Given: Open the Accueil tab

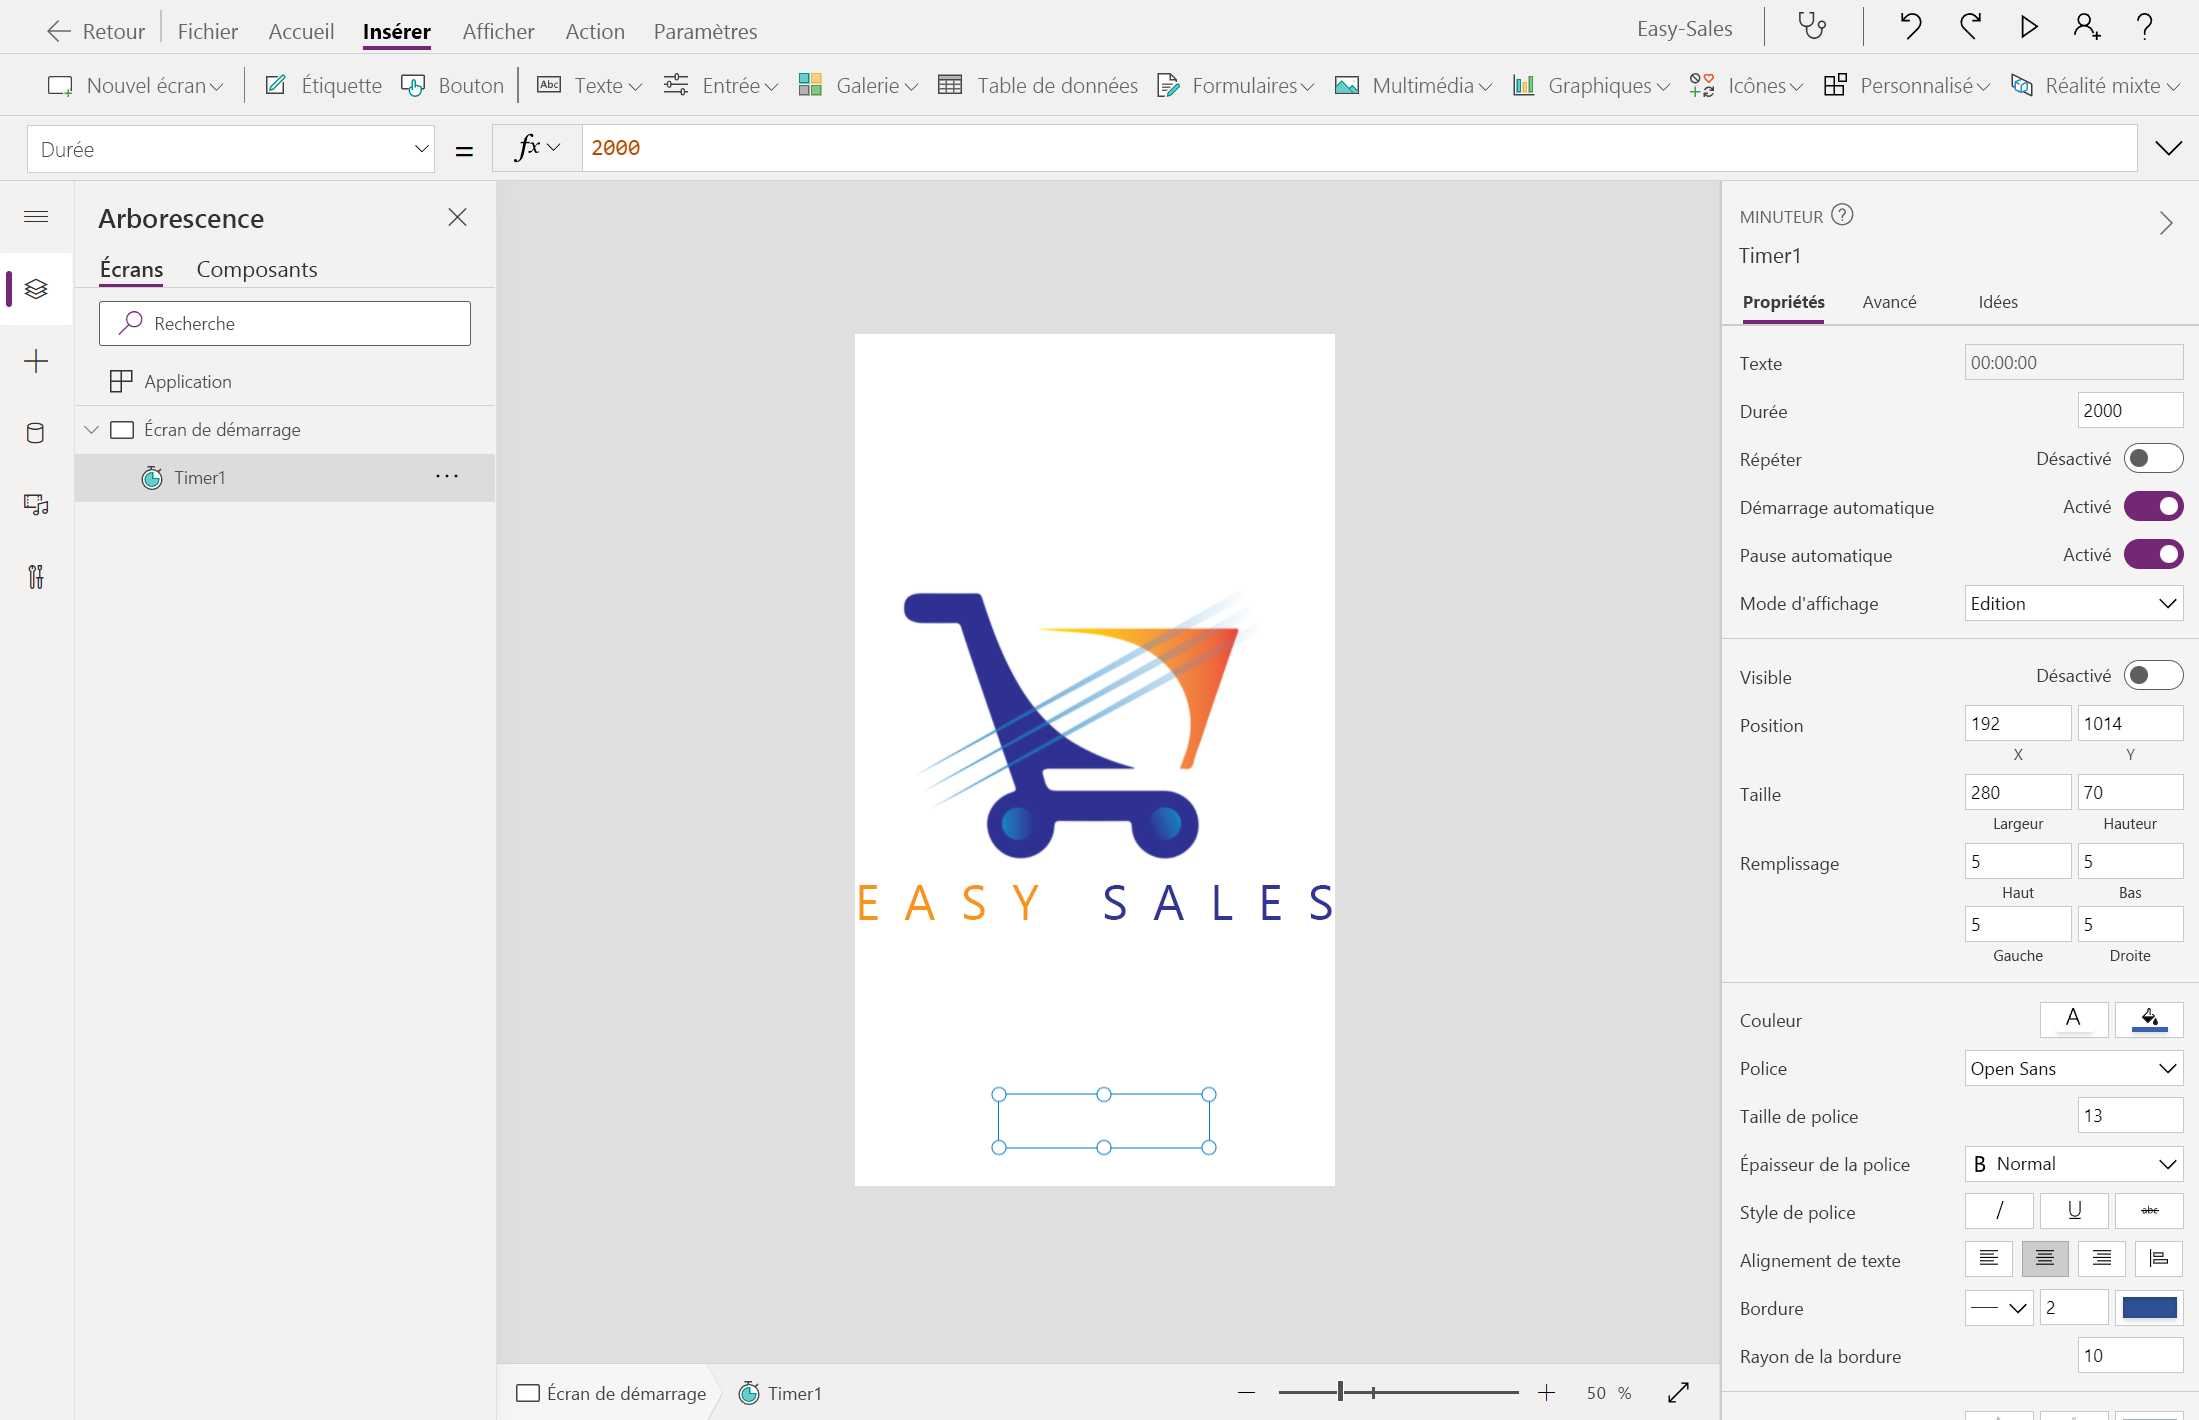Looking at the screenshot, I should tap(301, 31).
